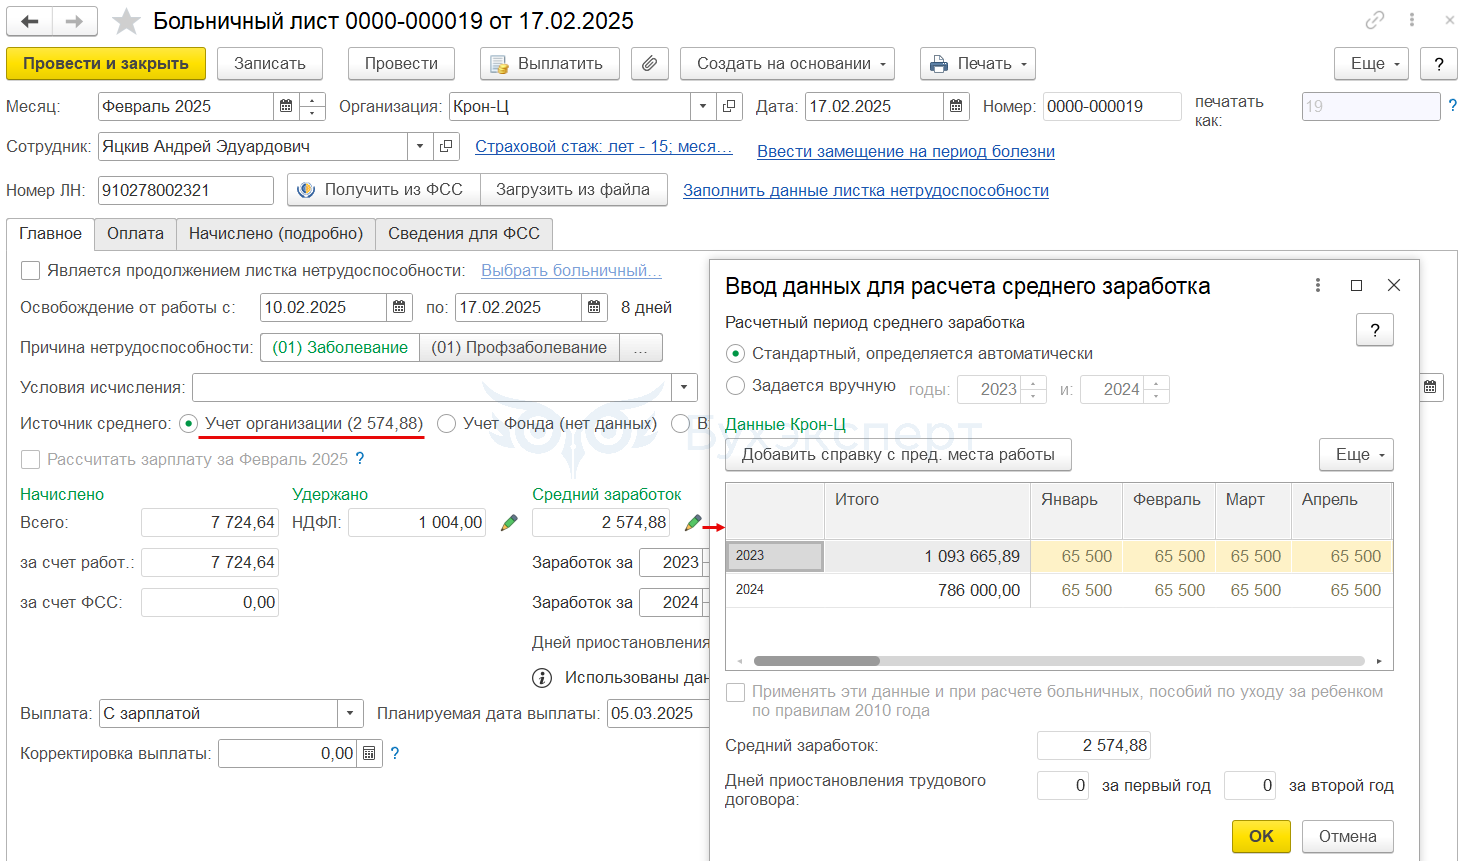Switch to the Главное tab
1465x861 pixels.
tap(51, 234)
